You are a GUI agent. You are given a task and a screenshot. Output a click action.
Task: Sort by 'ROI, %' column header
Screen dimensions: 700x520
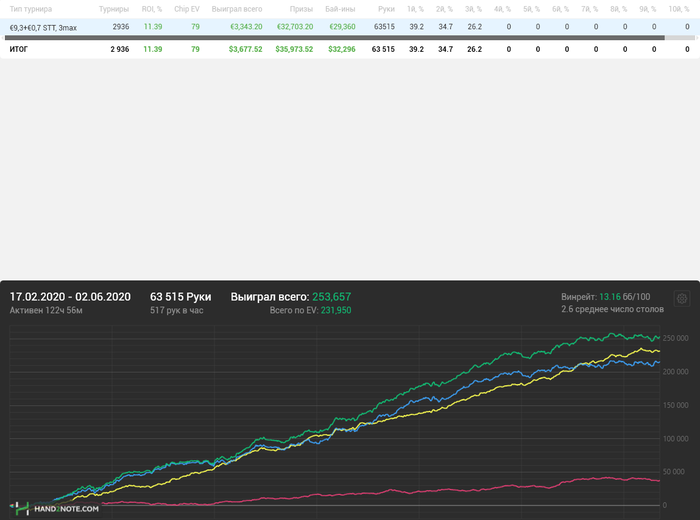[152, 9]
